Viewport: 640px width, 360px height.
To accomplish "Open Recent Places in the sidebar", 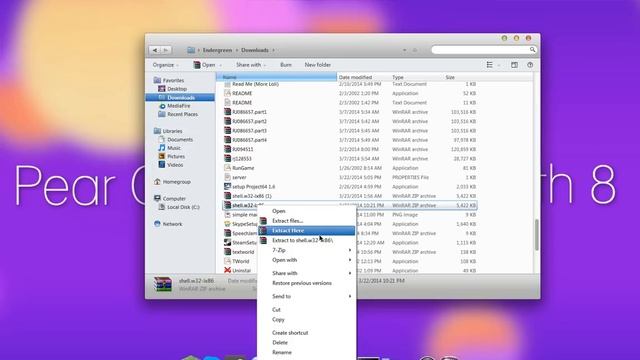I will (182, 114).
